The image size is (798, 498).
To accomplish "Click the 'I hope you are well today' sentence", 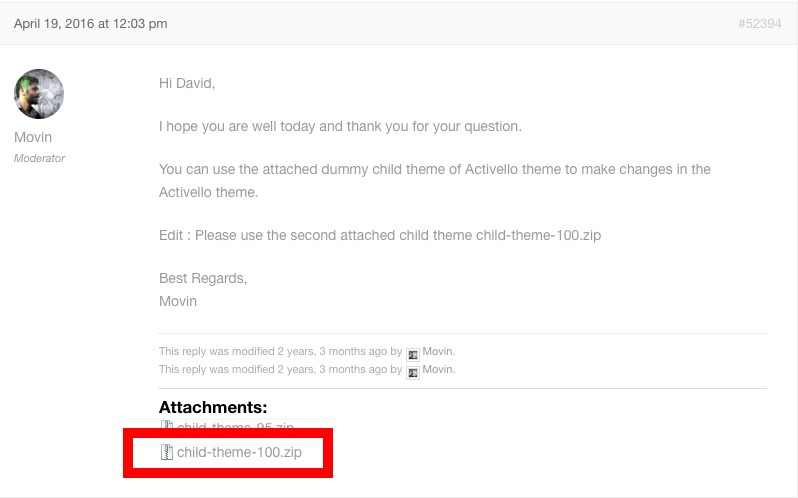I will pos(340,127).
